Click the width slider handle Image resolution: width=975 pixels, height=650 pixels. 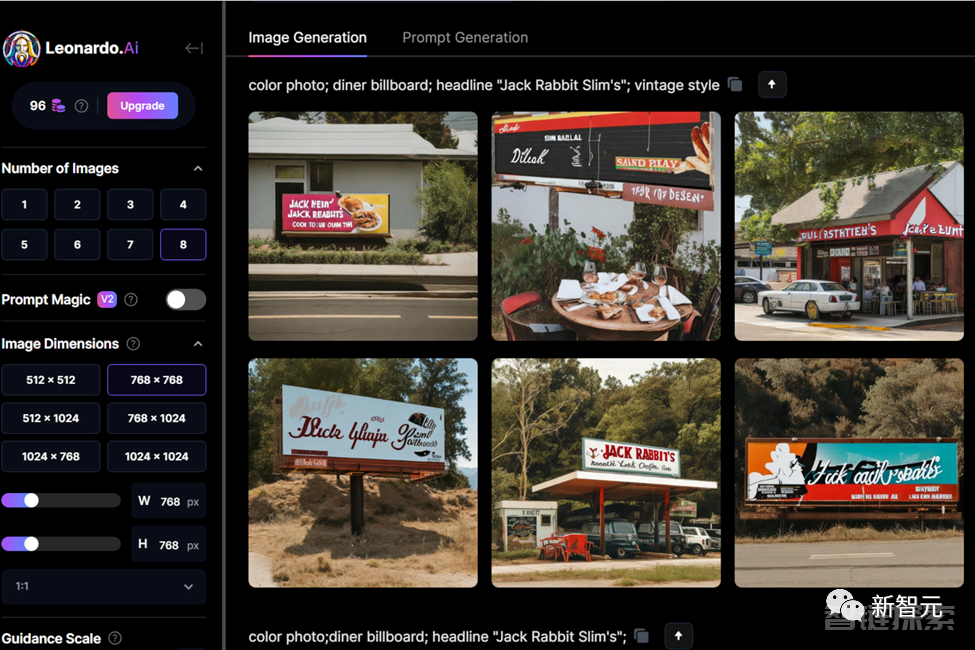31,501
